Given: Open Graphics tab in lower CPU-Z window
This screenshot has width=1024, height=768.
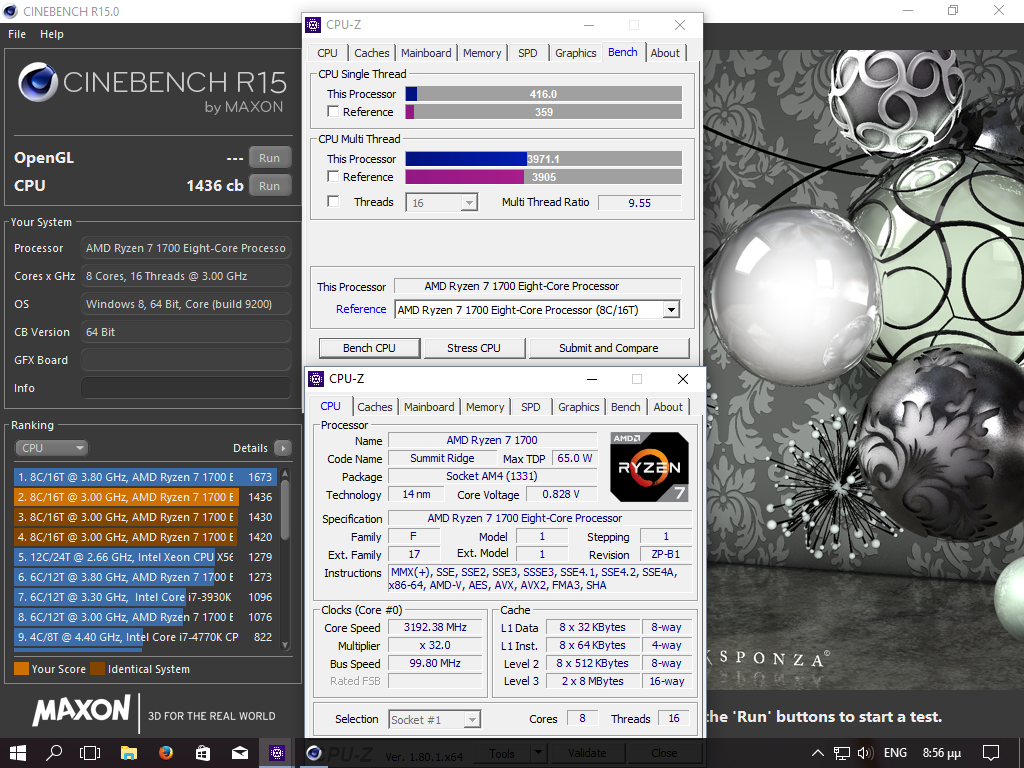Looking at the screenshot, I should pyautogui.click(x=579, y=407).
